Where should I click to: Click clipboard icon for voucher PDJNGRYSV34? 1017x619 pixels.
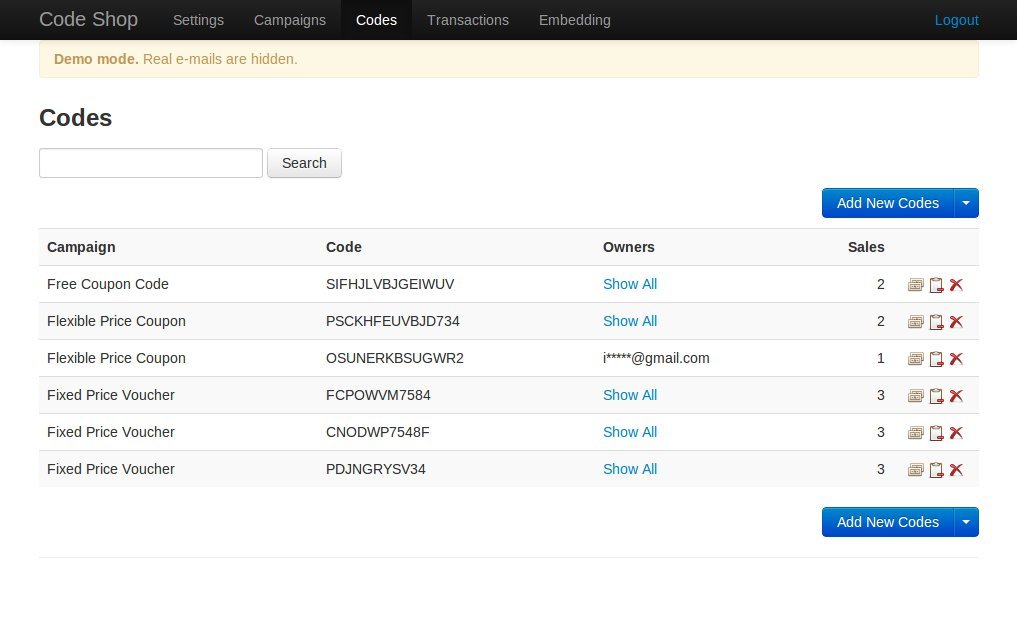click(x=936, y=469)
